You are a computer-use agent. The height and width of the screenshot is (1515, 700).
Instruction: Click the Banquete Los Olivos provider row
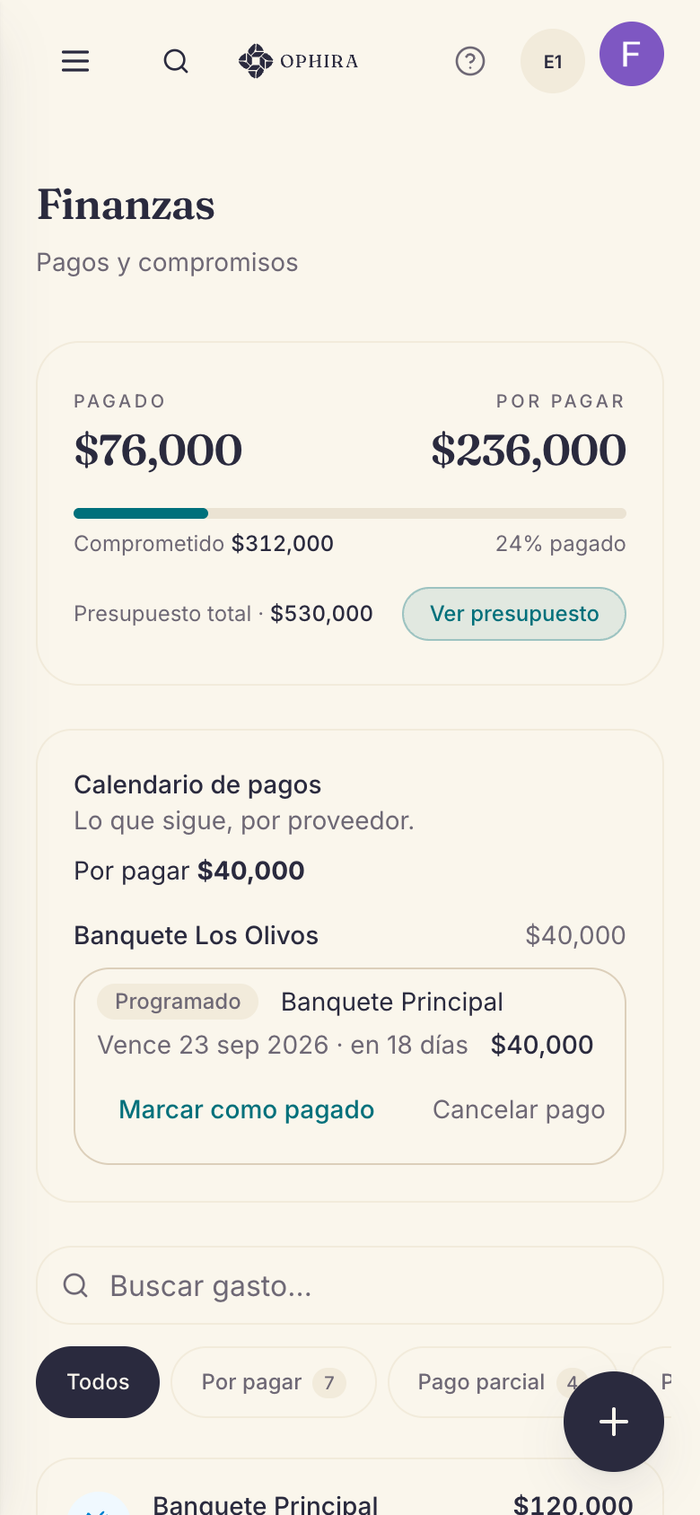[350, 936]
